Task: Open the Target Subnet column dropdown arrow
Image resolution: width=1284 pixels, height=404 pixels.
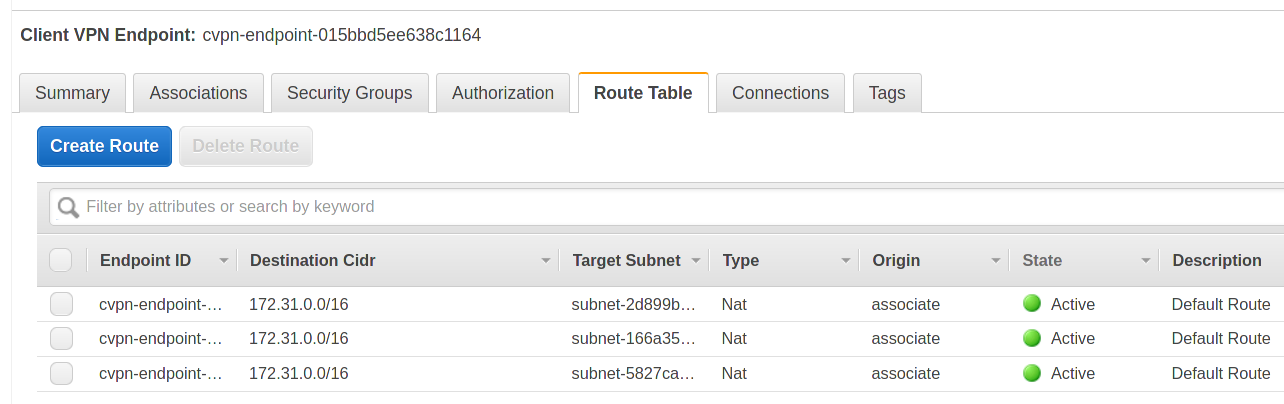Action: 696,261
